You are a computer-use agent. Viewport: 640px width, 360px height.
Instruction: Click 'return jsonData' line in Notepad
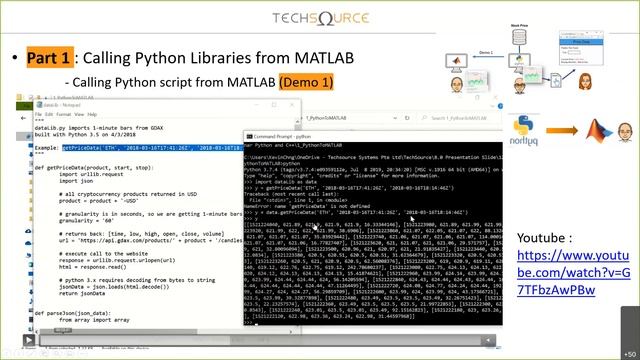click(82, 293)
